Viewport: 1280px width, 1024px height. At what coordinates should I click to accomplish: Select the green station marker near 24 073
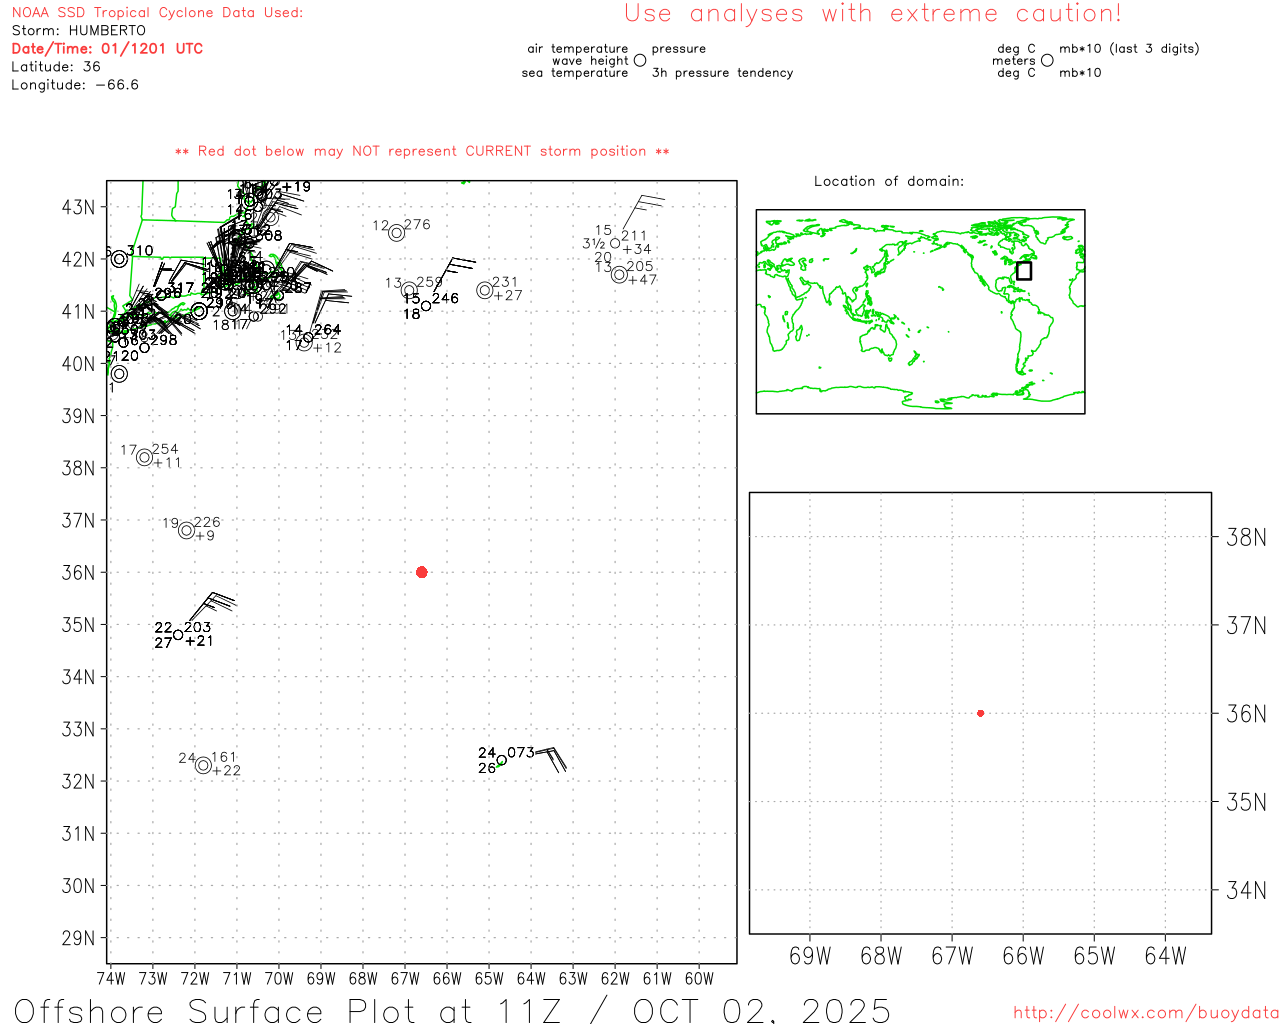502,761
